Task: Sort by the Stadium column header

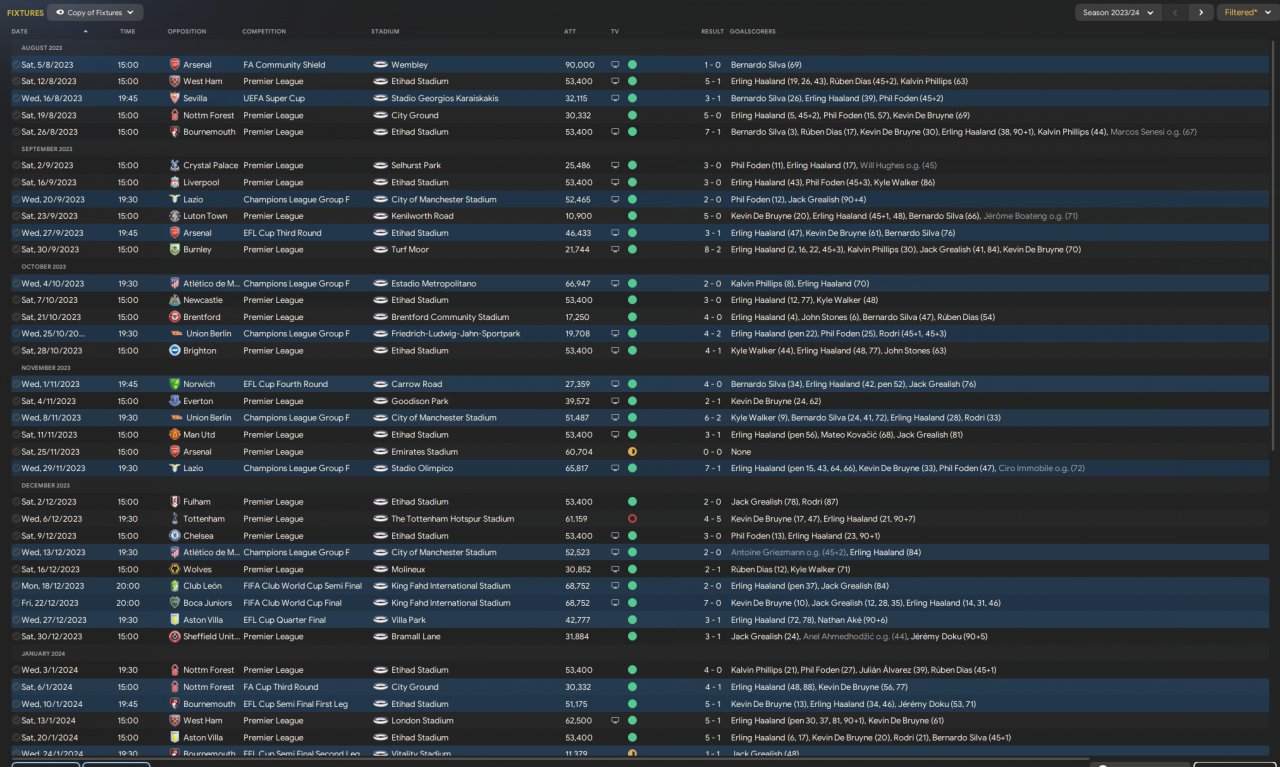Action: point(385,31)
